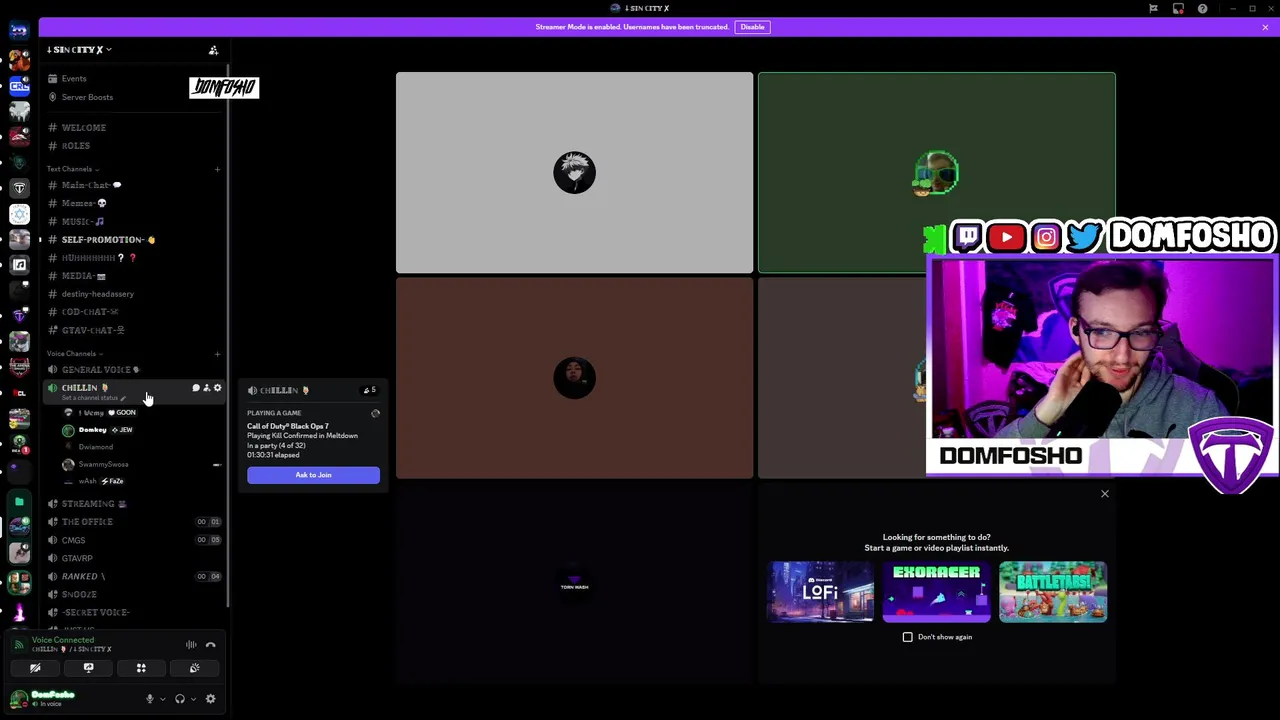The image size is (1280, 720).
Task: Open the T-shield logo server icon
Action: coord(19,188)
